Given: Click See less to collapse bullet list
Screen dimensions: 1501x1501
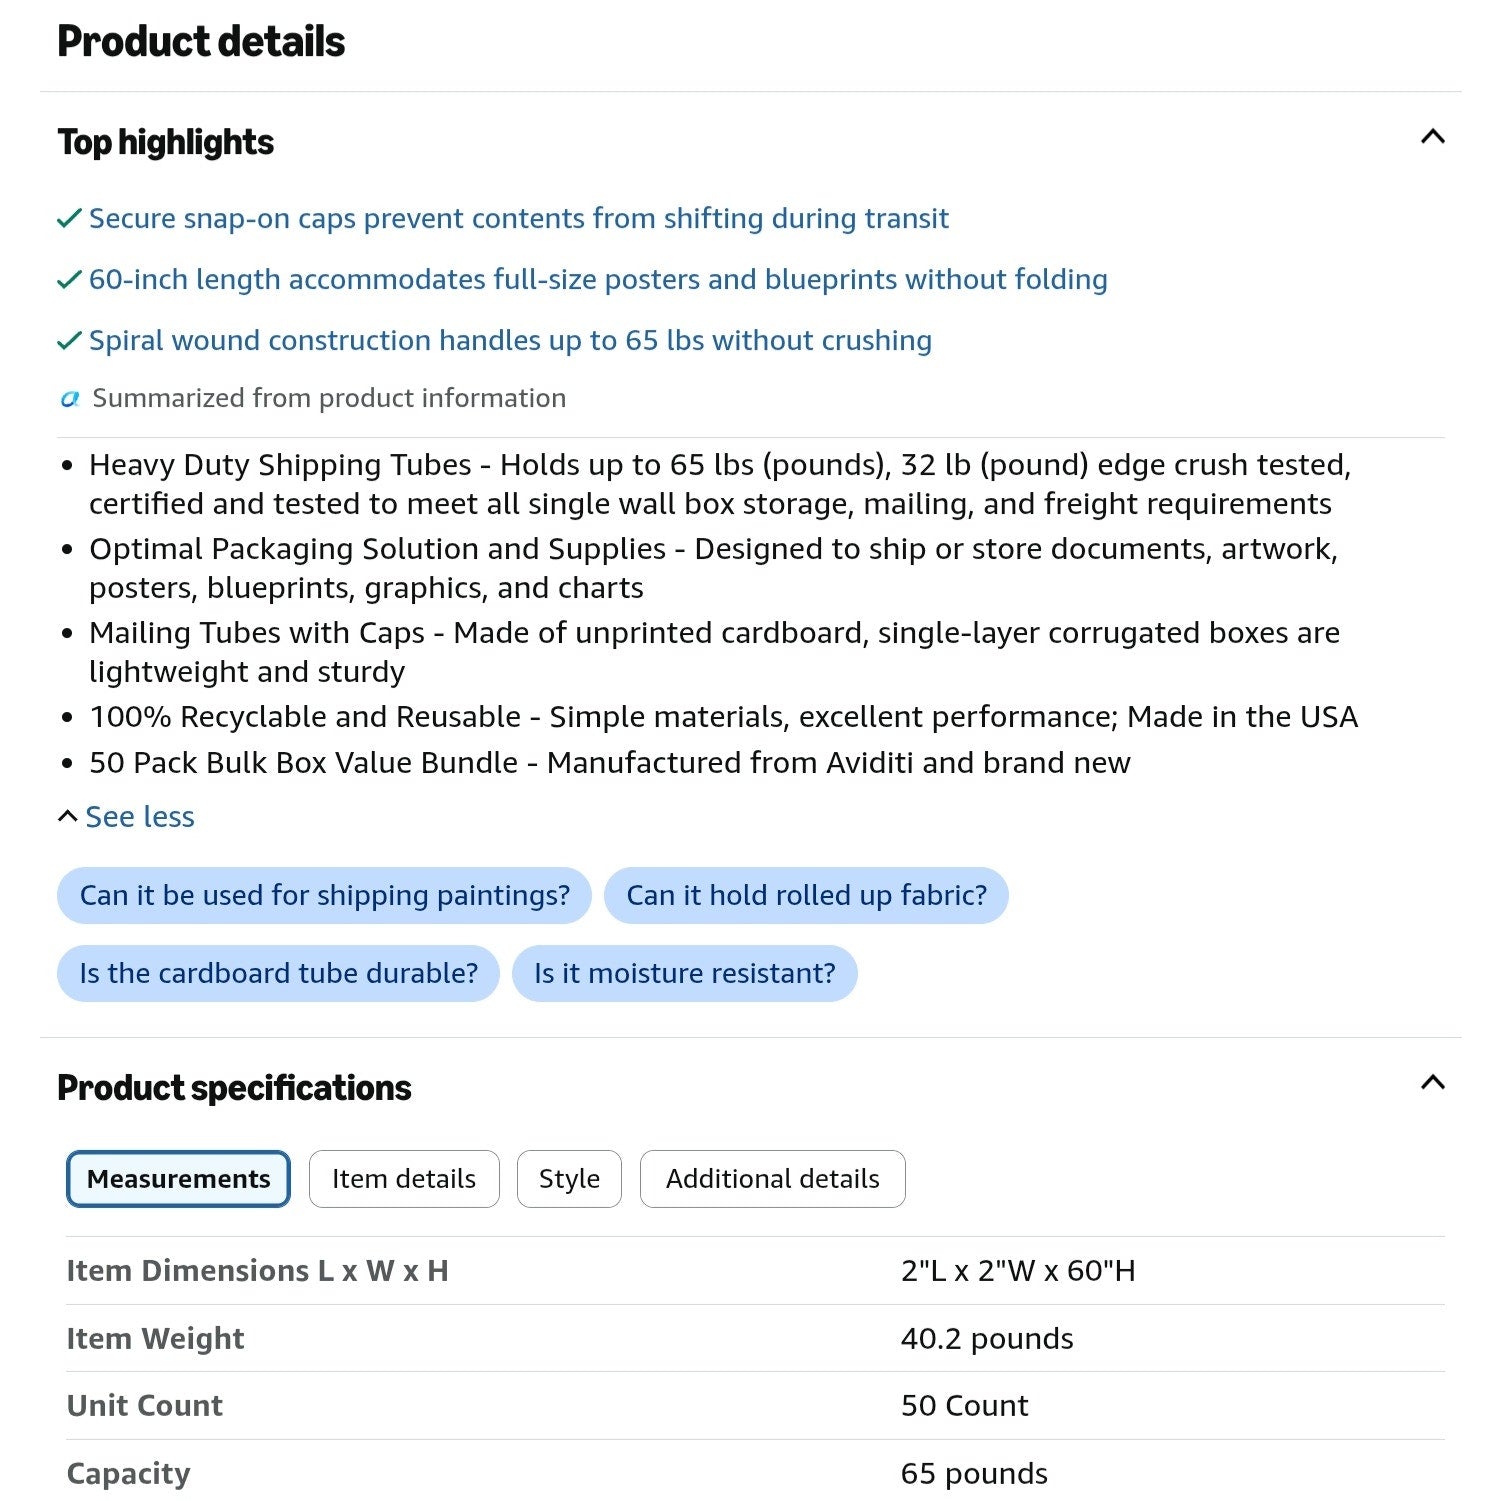Looking at the screenshot, I should pyautogui.click(x=140, y=817).
